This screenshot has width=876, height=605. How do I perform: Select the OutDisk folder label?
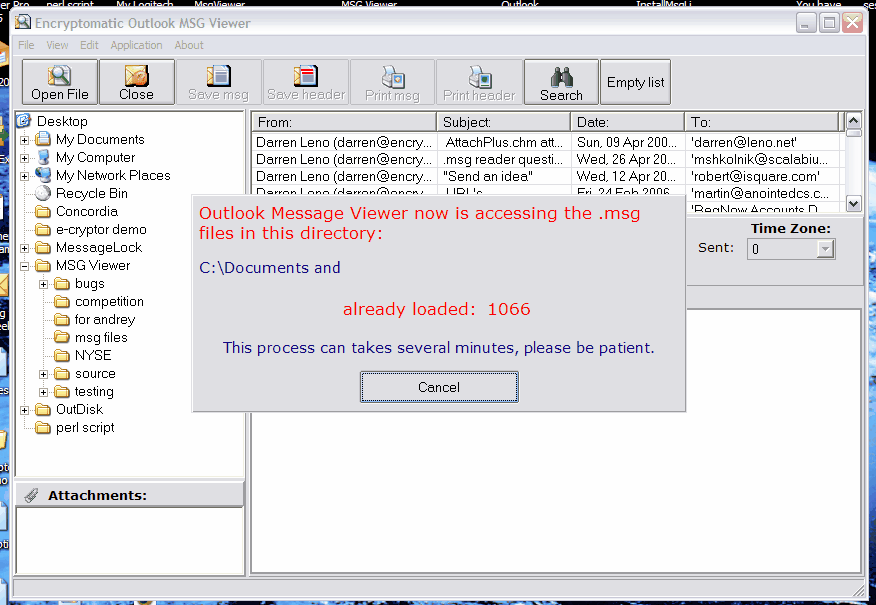tap(80, 409)
